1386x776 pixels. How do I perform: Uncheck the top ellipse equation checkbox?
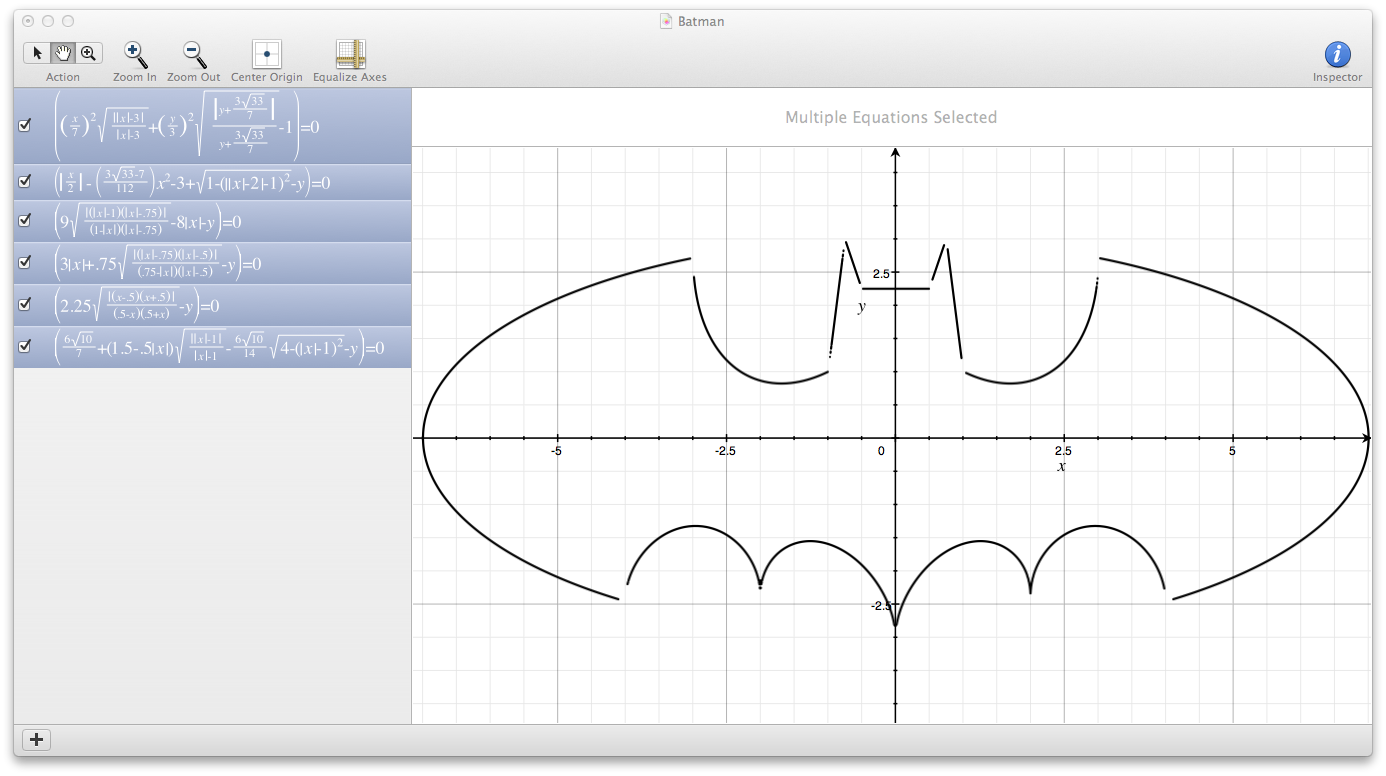pos(24,125)
